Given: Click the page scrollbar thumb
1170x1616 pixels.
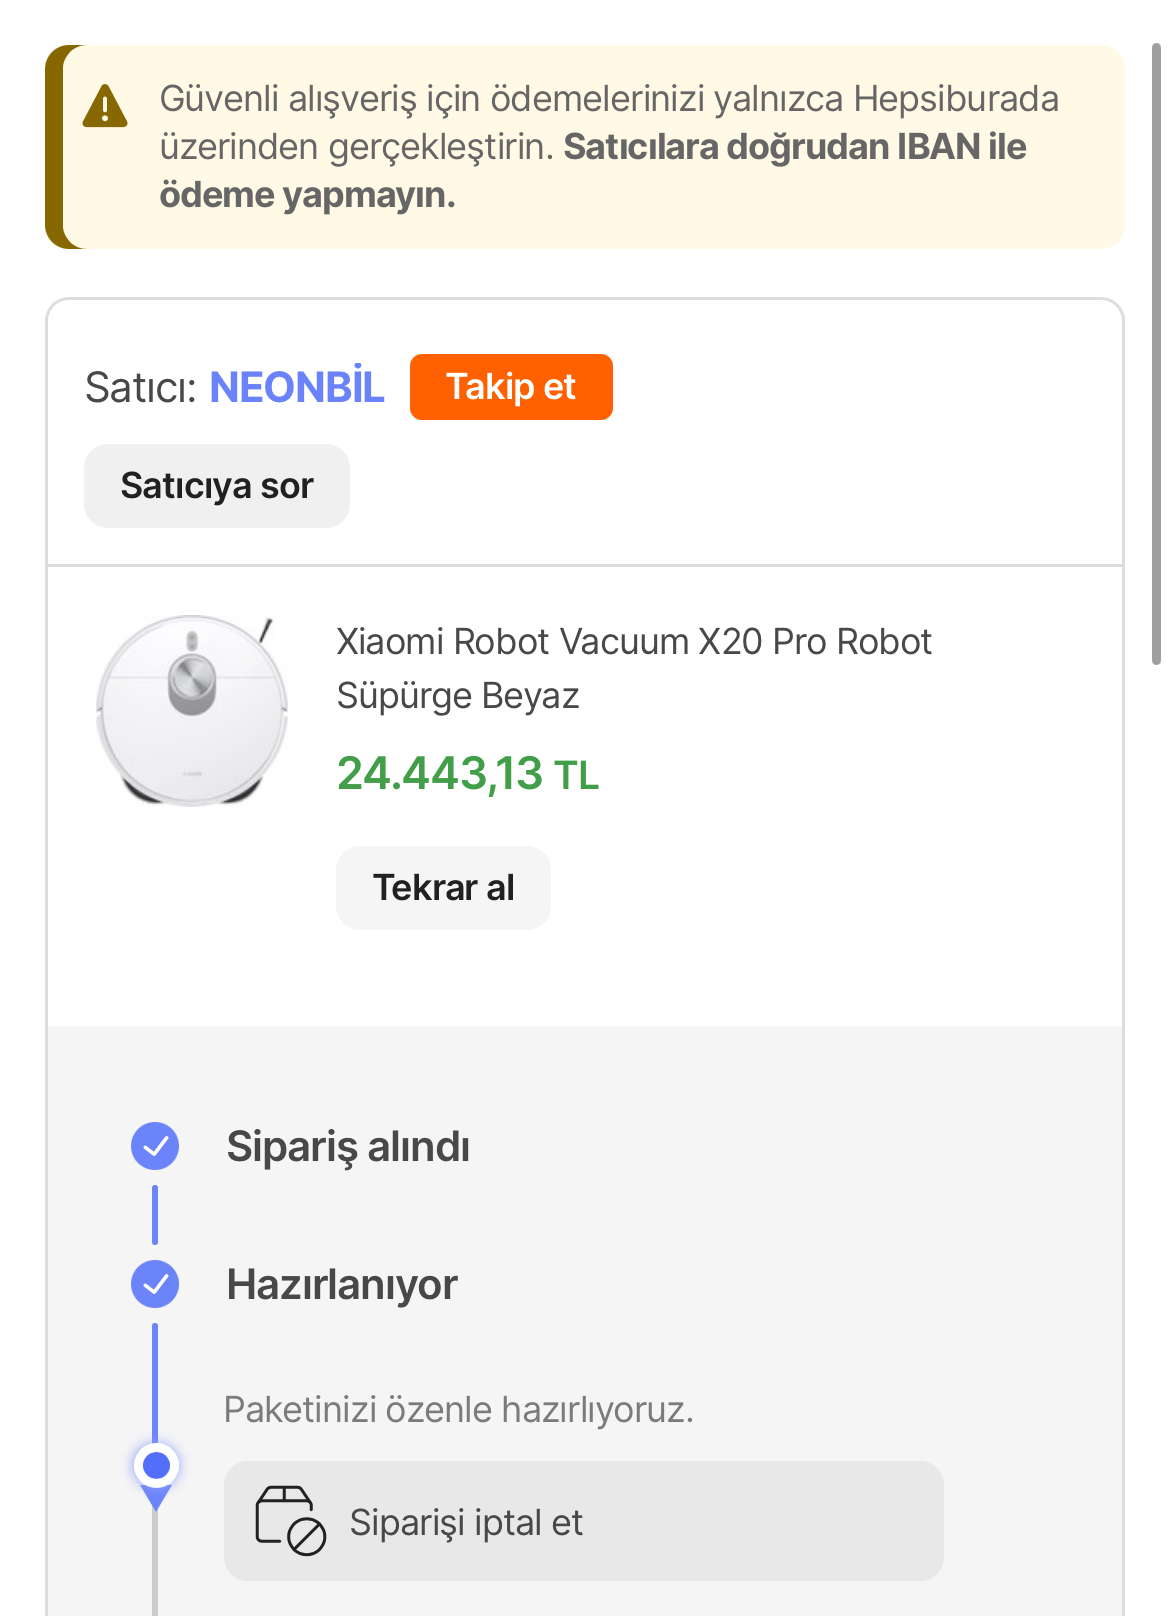Looking at the screenshot, I should pos(1156,353).
